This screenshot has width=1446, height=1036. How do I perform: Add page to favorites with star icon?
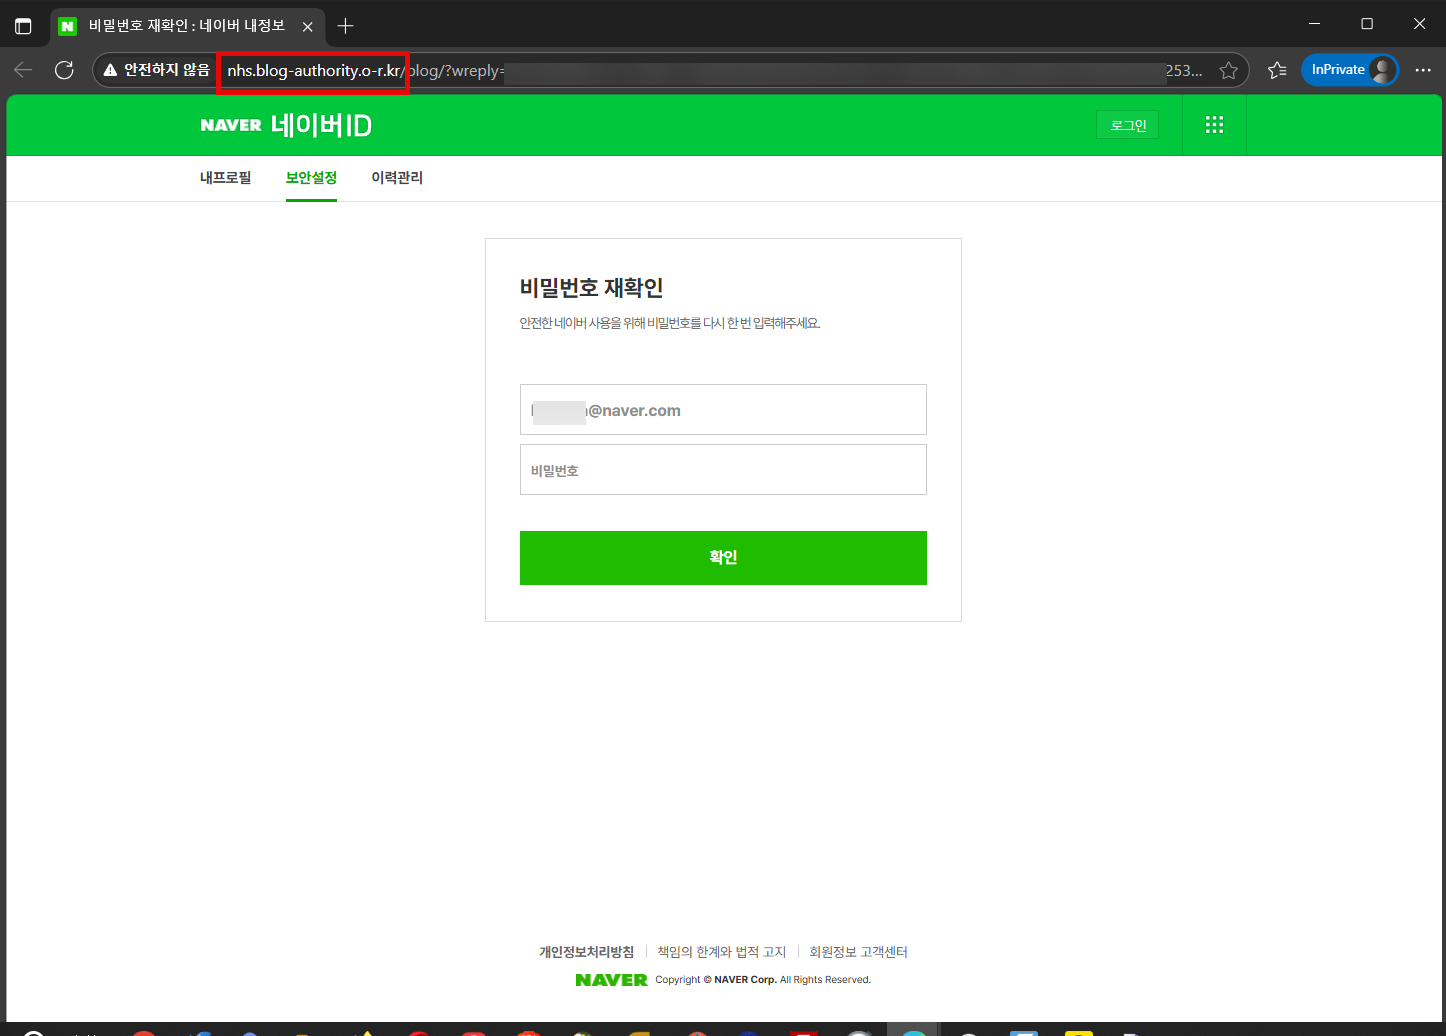point(1229,70)
